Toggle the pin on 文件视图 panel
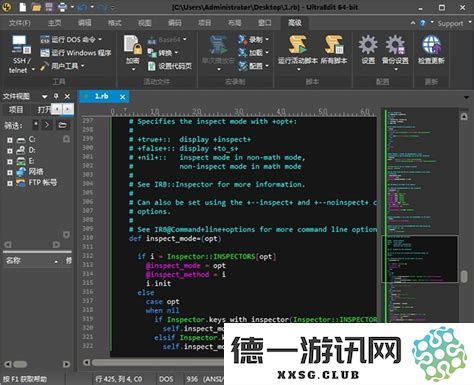Screen dimensions: 474x385 coord(56,96)
